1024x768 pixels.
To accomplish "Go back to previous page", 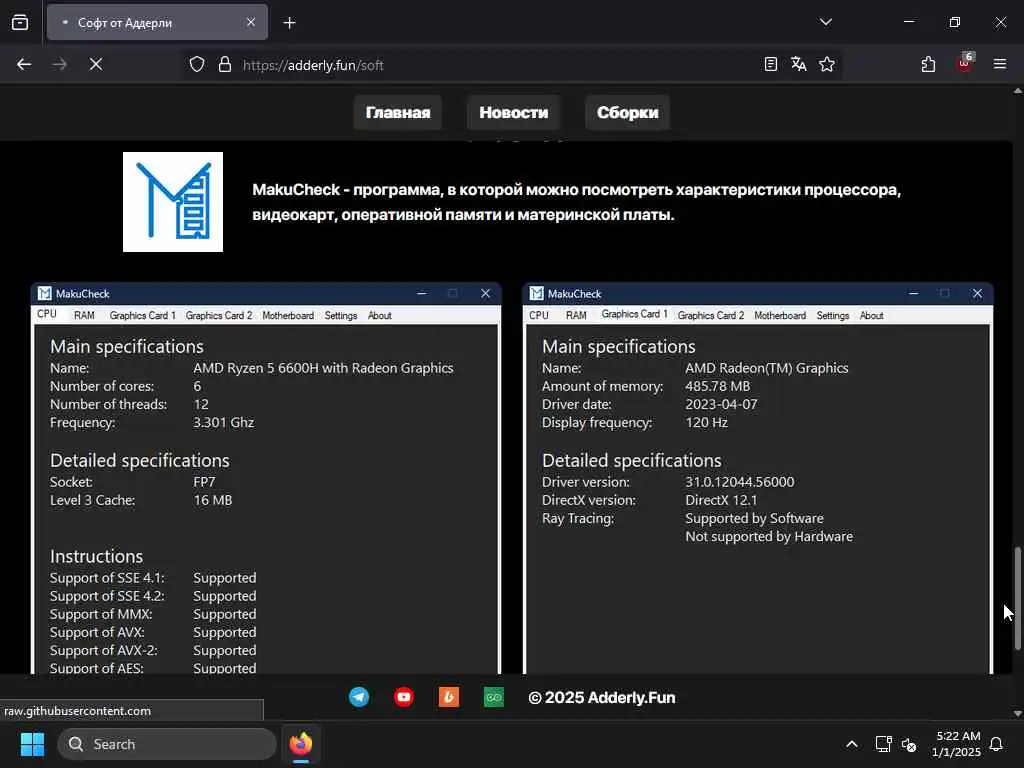I will (x=24, y=64).
